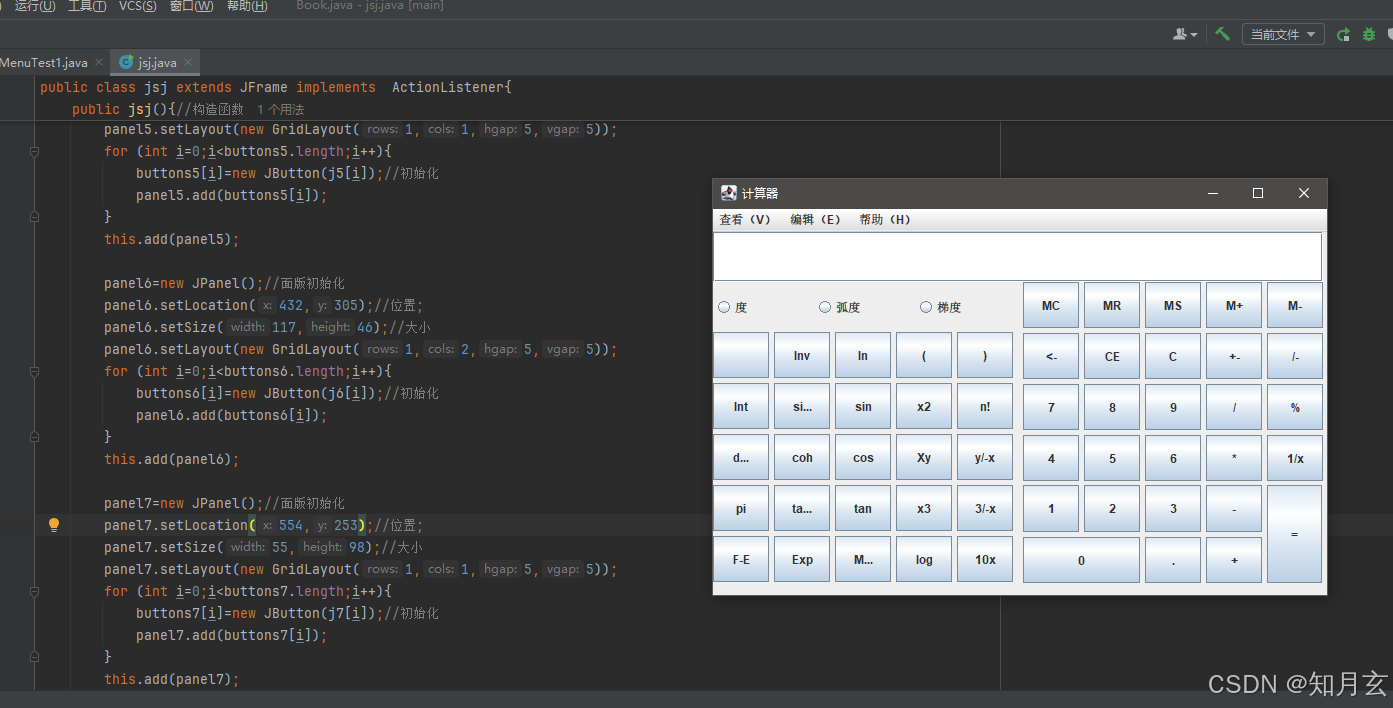
Task: Open the VCS(S) menu in the IDE
Action: click(x=137, y=6)
